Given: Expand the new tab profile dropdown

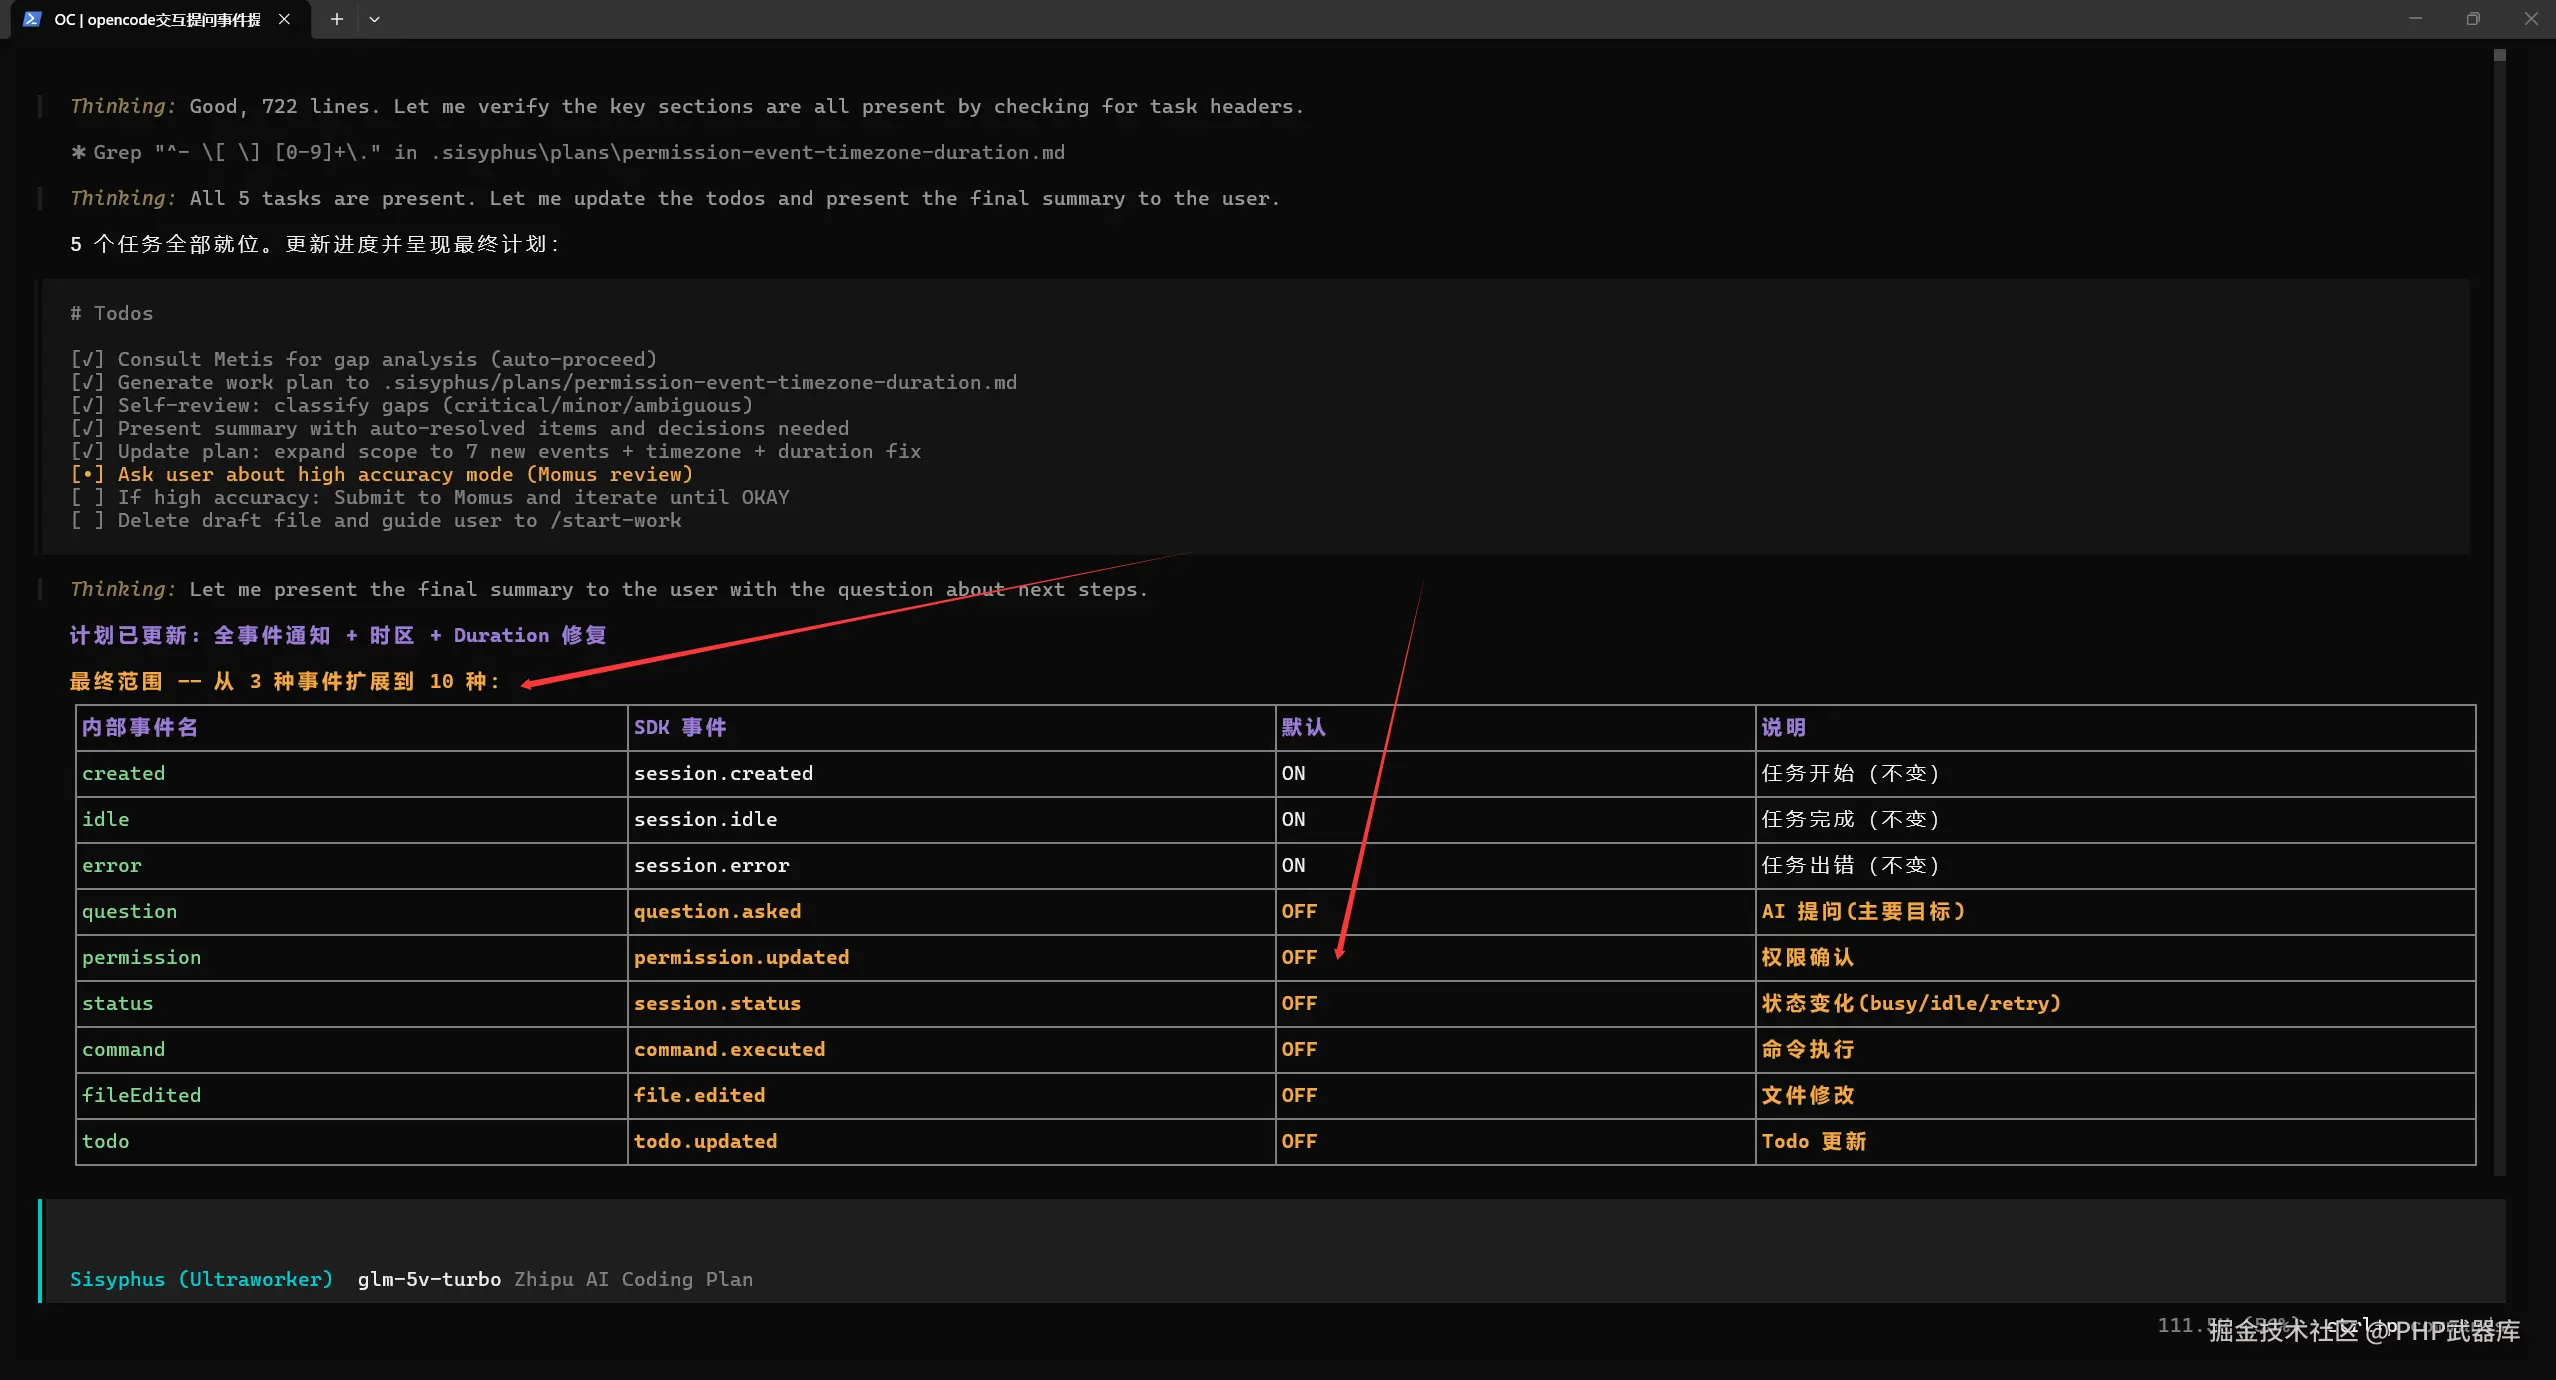Looking at the screenshot, I should click(374, 19).
